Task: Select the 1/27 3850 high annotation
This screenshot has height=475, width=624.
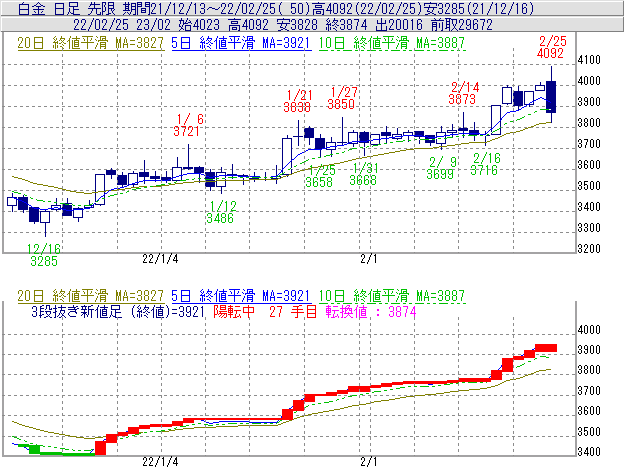Action: point(342,98)
